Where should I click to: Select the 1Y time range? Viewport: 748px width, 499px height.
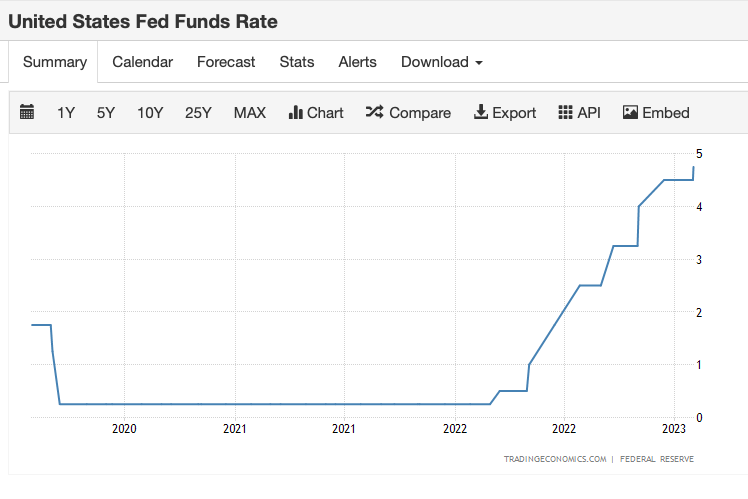click(66, 113)
